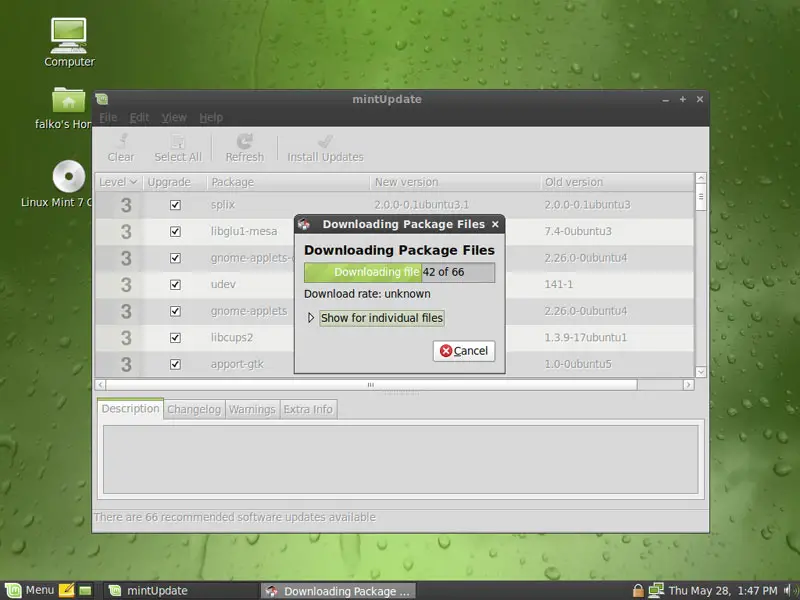Click the network tray icon

click(x=656, y=590)
